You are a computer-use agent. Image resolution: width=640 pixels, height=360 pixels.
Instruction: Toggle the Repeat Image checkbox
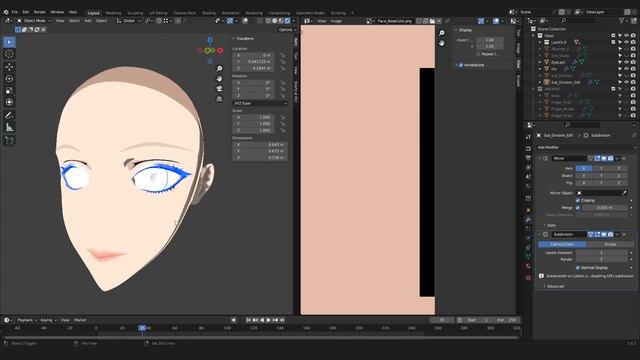click(478, 54)
